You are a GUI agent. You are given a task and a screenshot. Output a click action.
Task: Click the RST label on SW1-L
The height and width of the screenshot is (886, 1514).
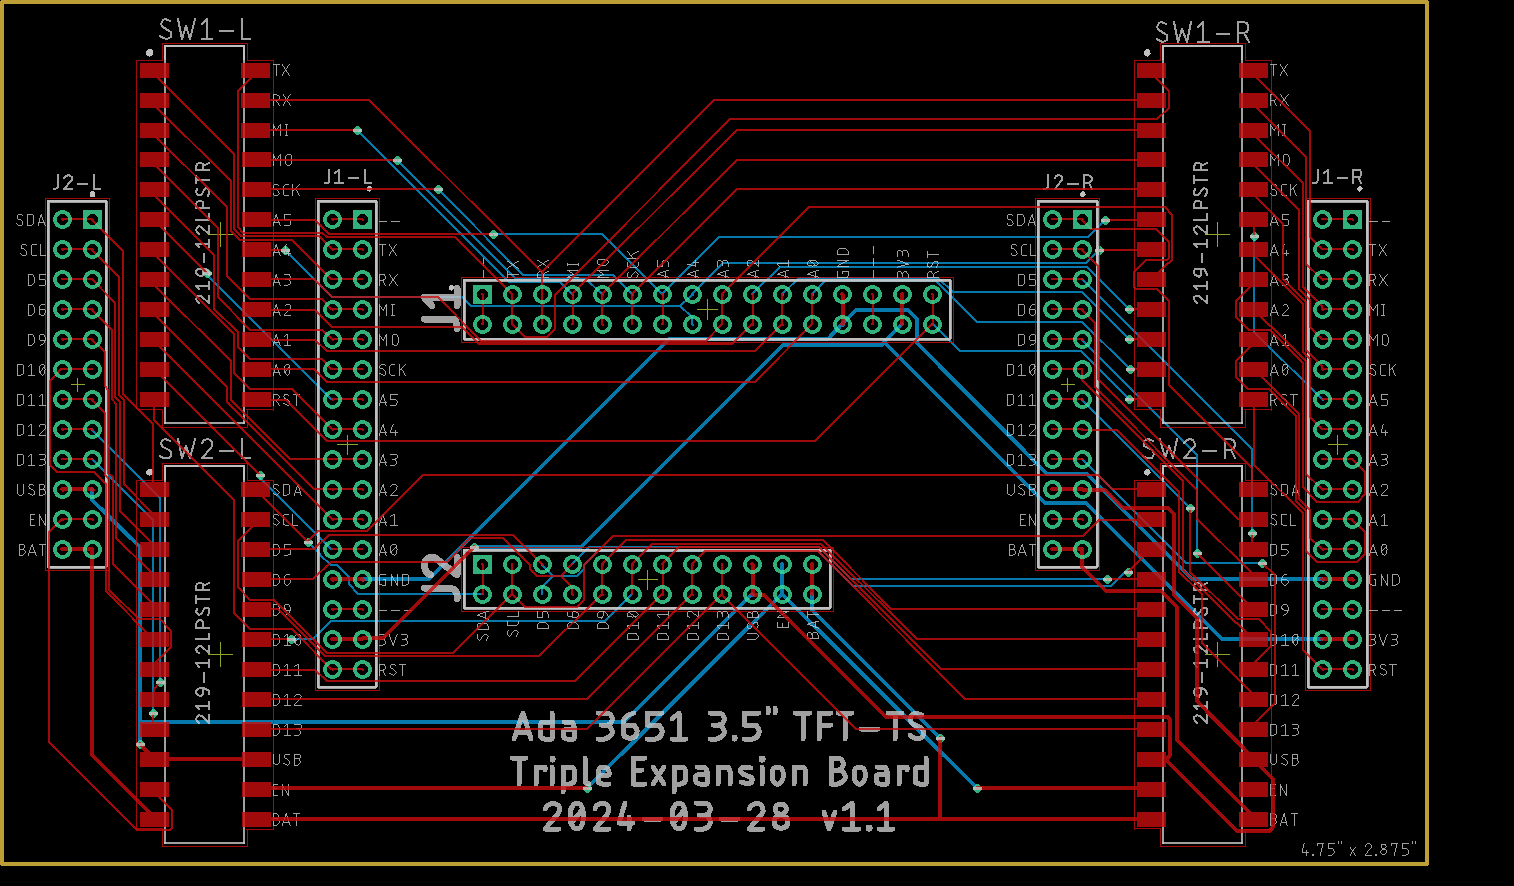point(286,400)
